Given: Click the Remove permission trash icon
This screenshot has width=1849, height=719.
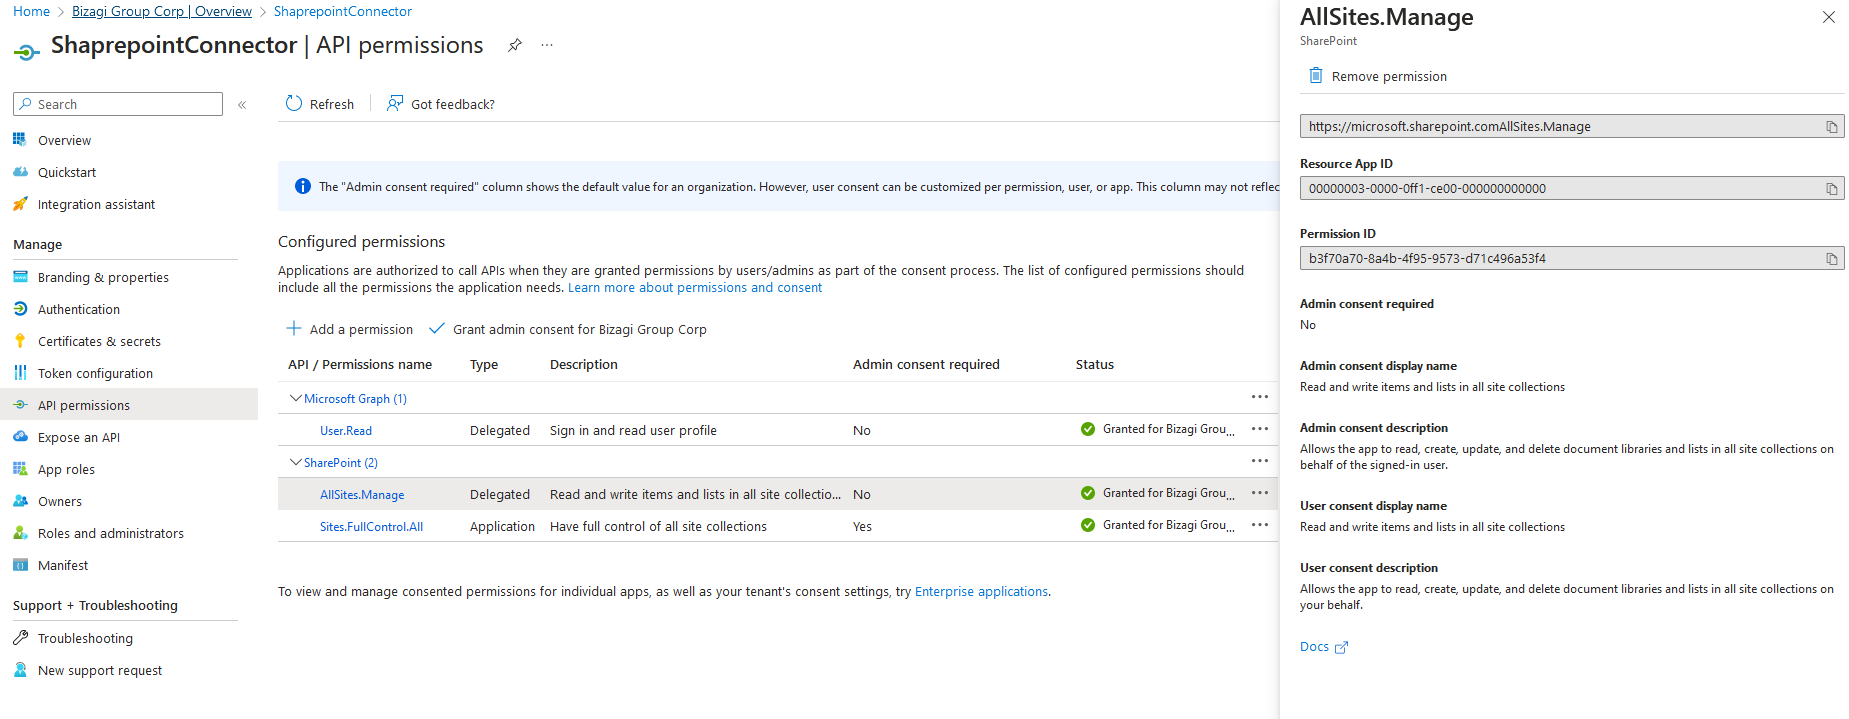Looking at the screenshot, I should pos(1316,76).
